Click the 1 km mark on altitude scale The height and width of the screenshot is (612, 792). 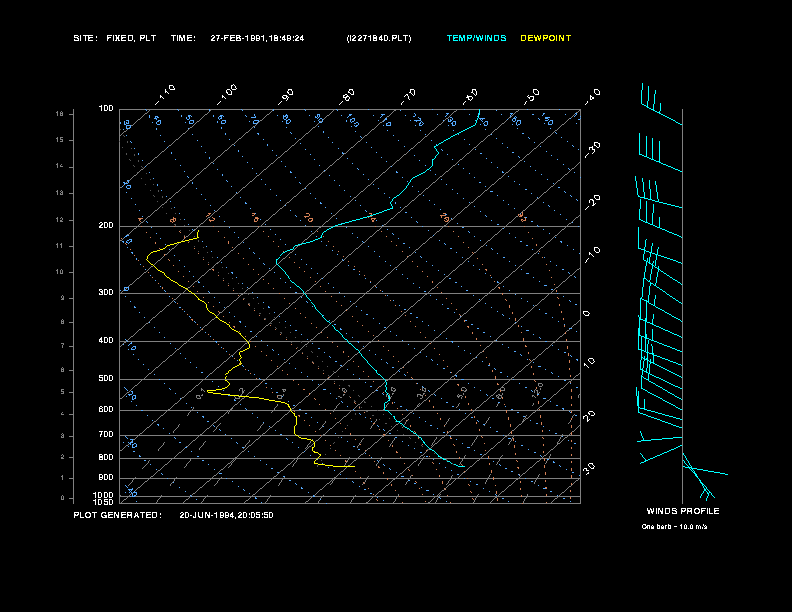63,478
